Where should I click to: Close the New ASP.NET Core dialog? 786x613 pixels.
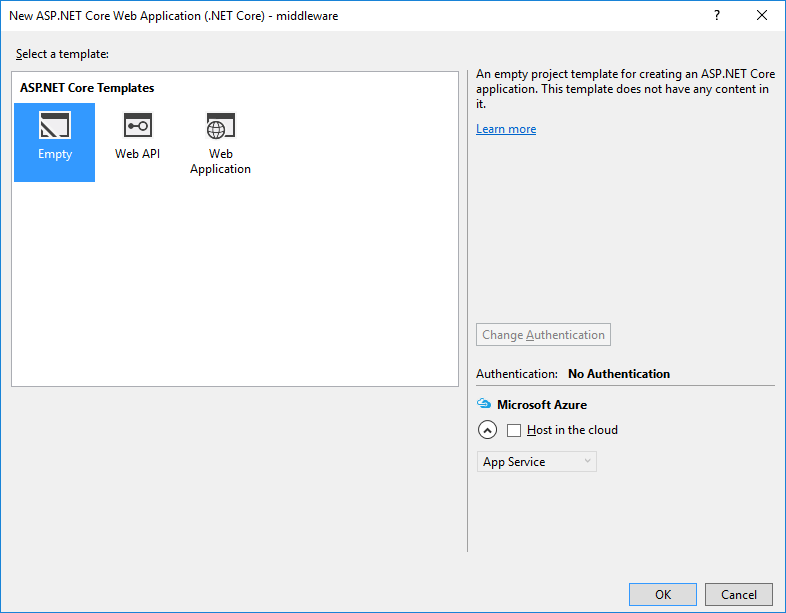click(762, 16)
